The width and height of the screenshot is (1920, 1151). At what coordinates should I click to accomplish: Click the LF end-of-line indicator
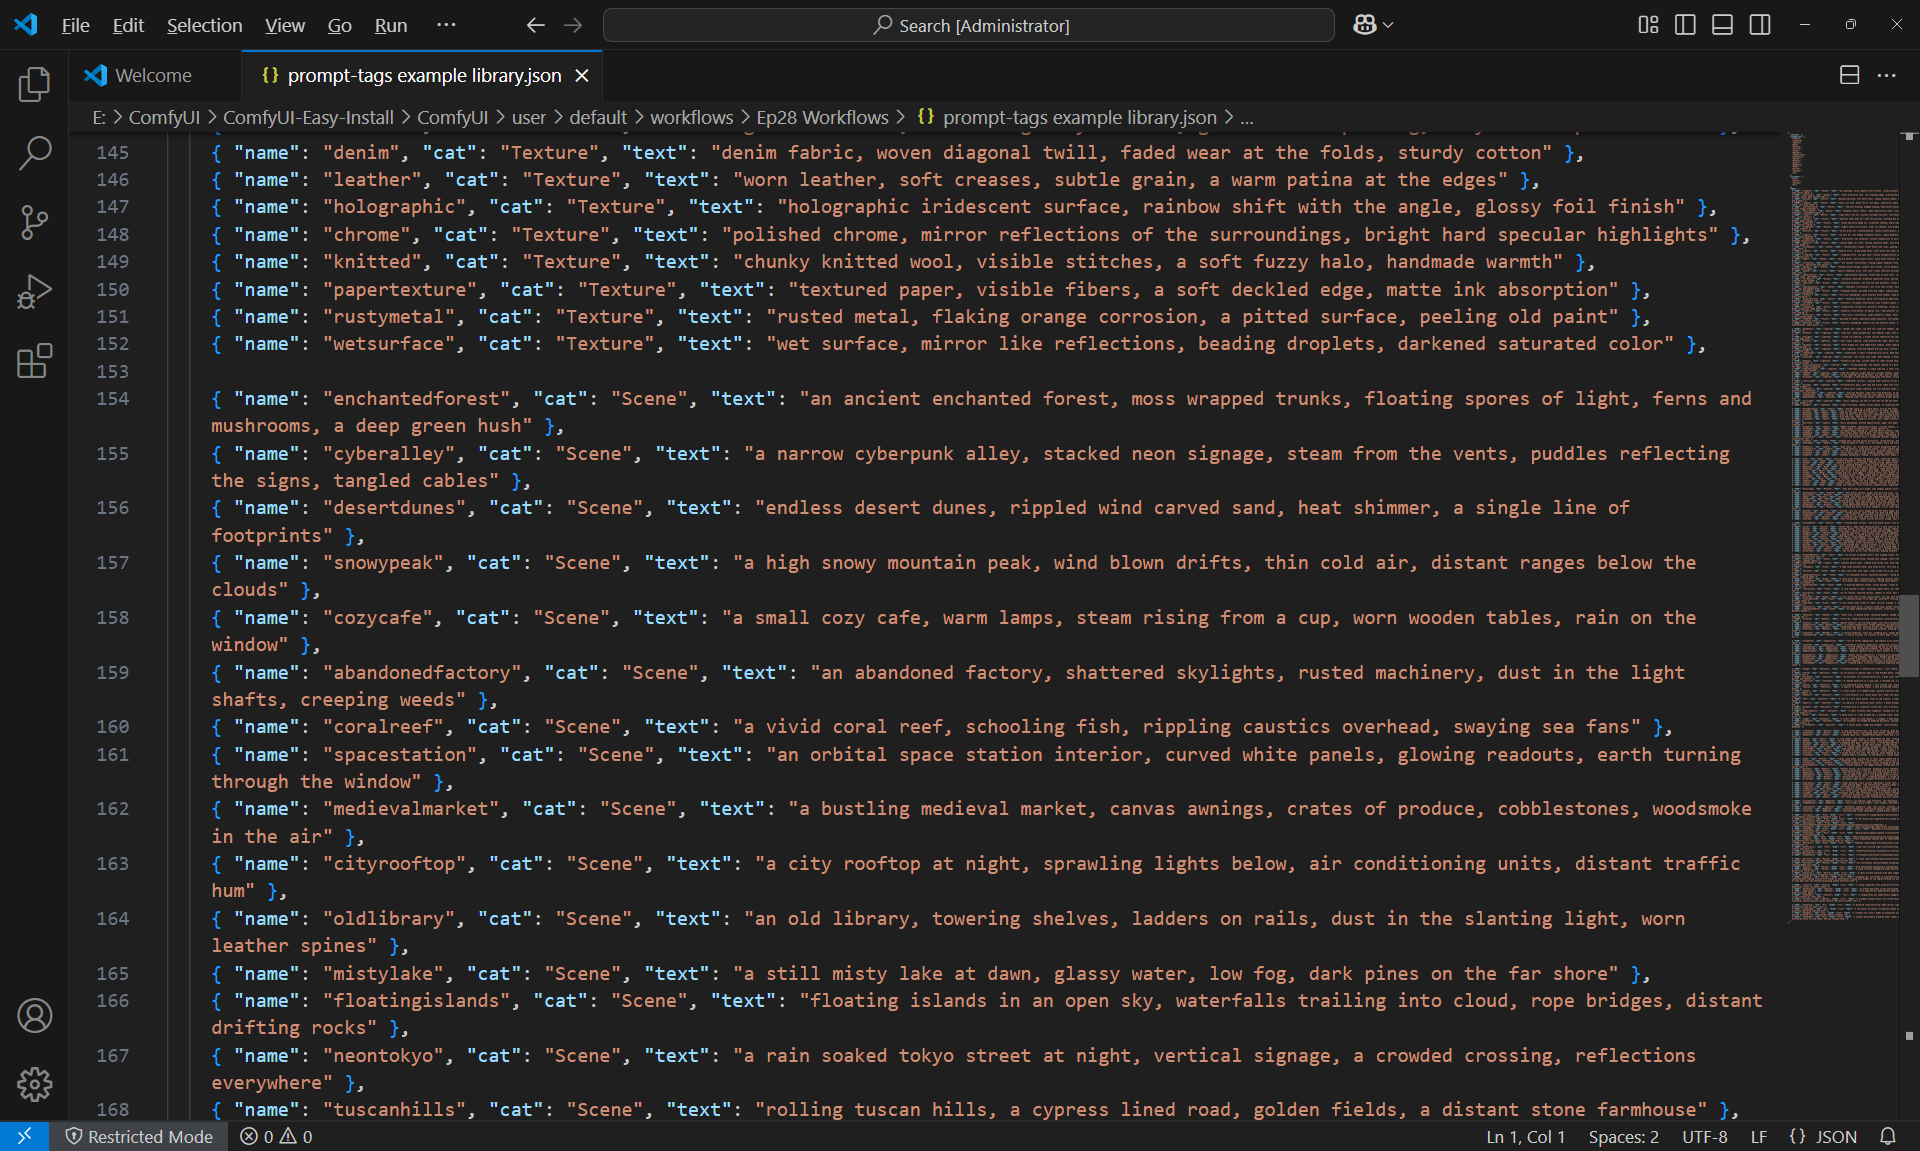(x=1759, y=1136)
